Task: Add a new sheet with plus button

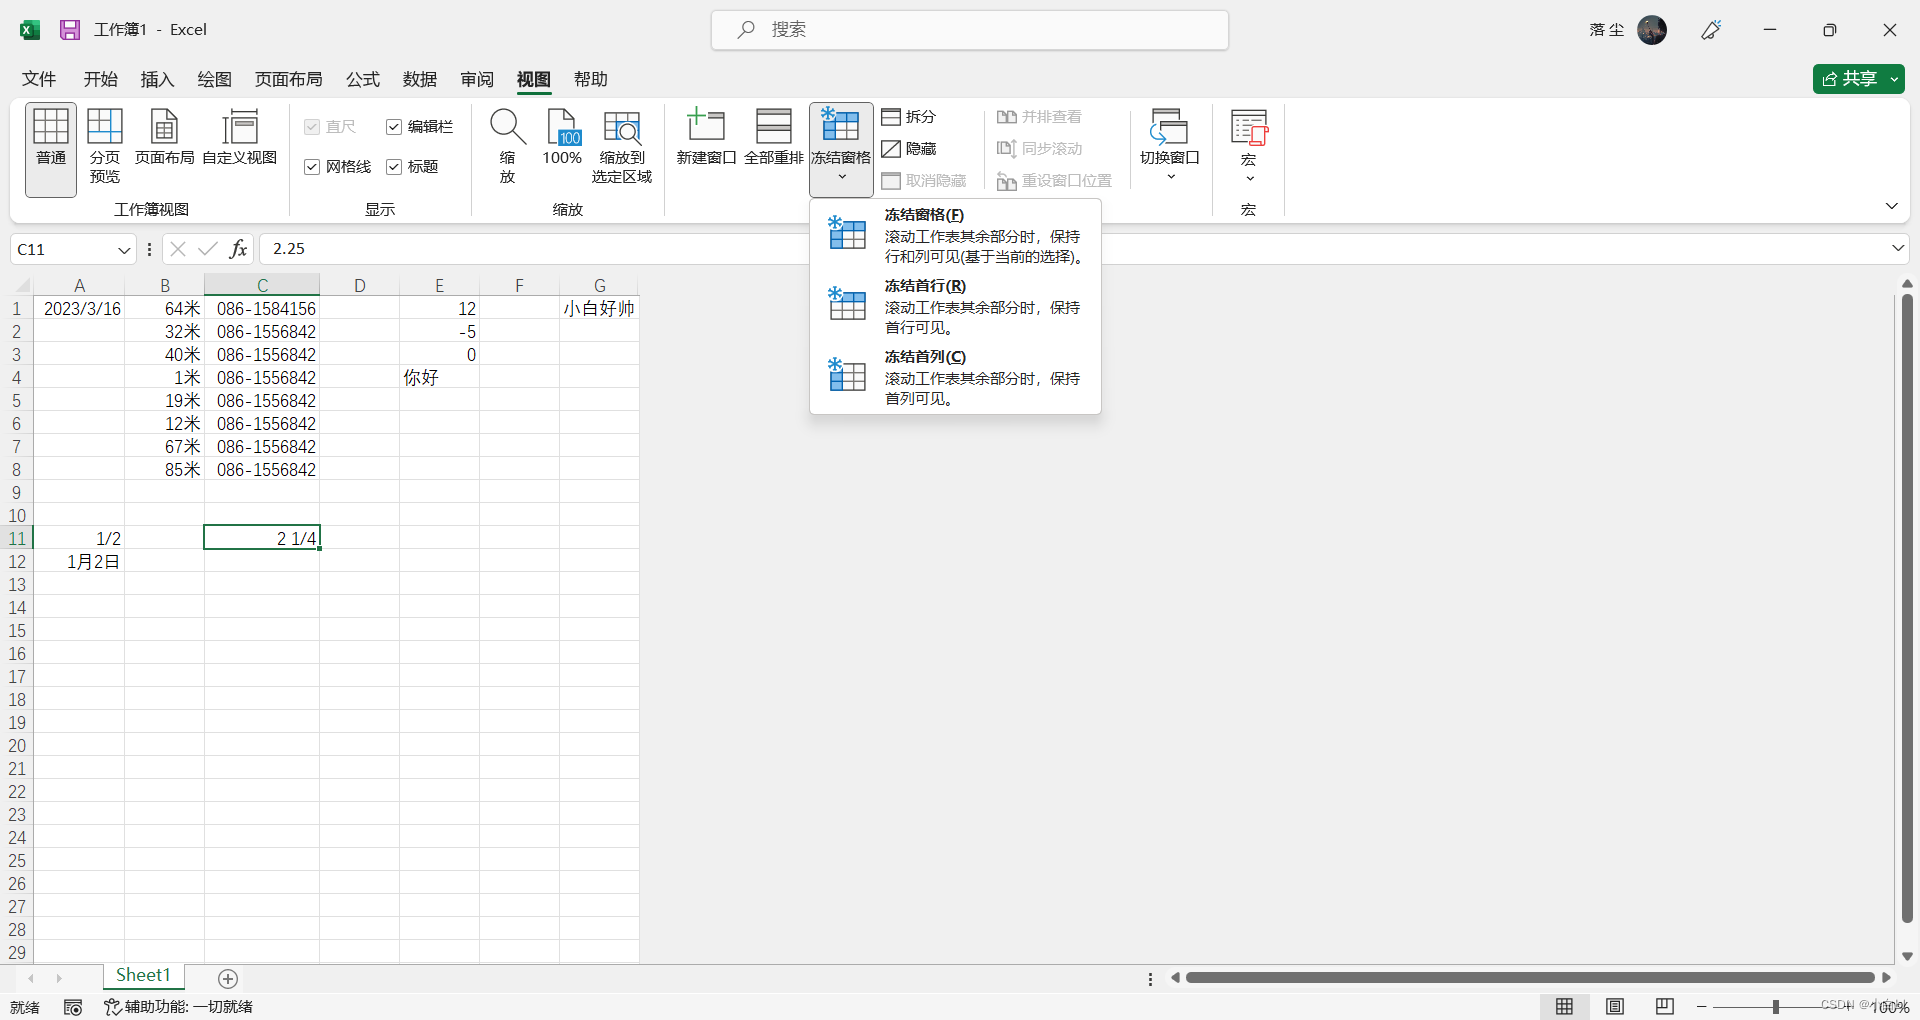Action: tap(228, 979)
